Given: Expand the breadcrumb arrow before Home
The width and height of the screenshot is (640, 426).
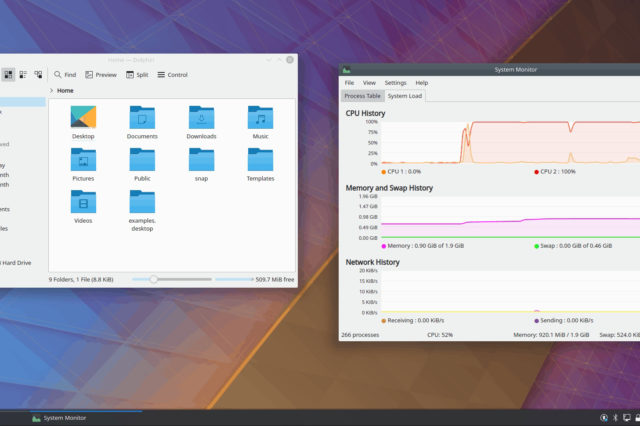Looking at the screenshot, I should tap(52, 91).
